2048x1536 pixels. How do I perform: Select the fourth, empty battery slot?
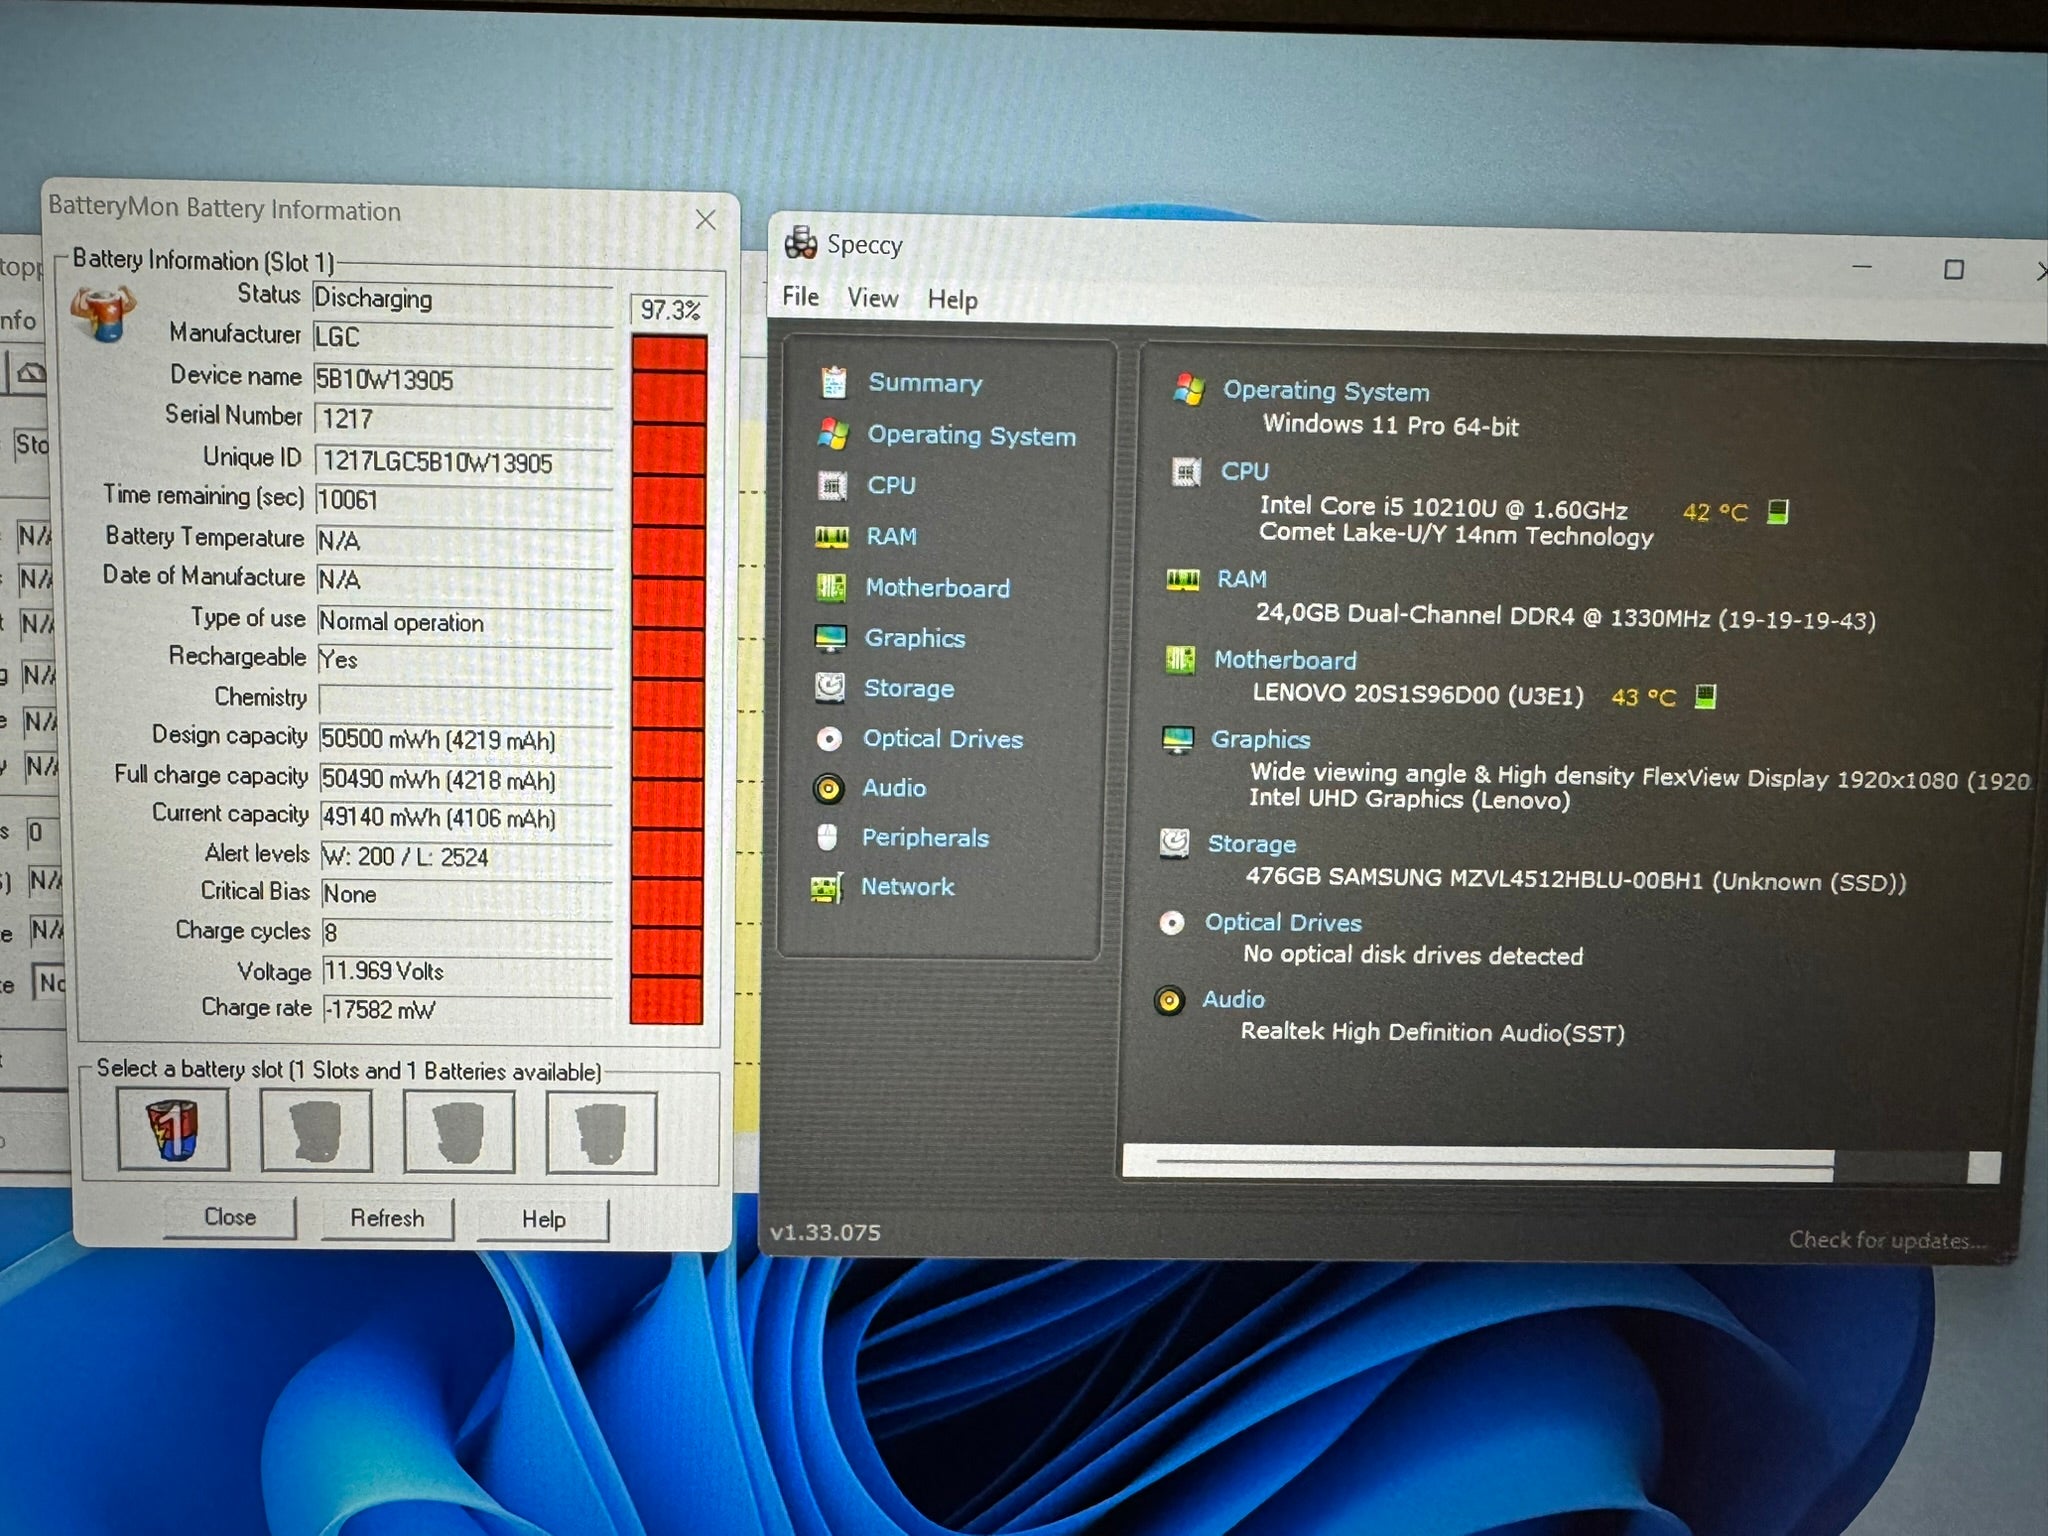click(601, 1133)
